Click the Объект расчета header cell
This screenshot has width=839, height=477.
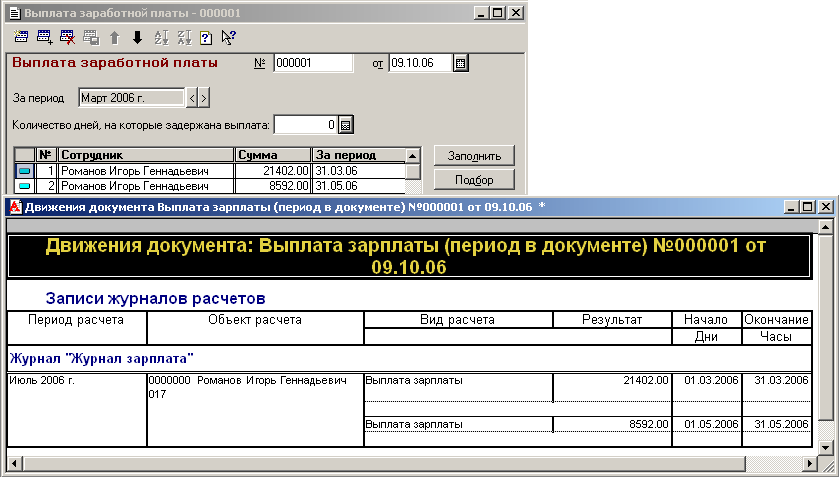[255, 328]
